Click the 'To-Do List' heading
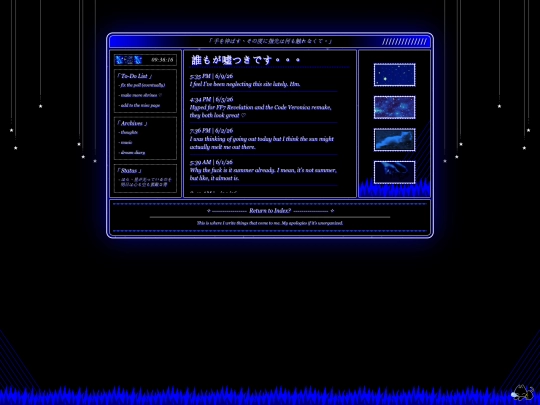 [134, 76]
